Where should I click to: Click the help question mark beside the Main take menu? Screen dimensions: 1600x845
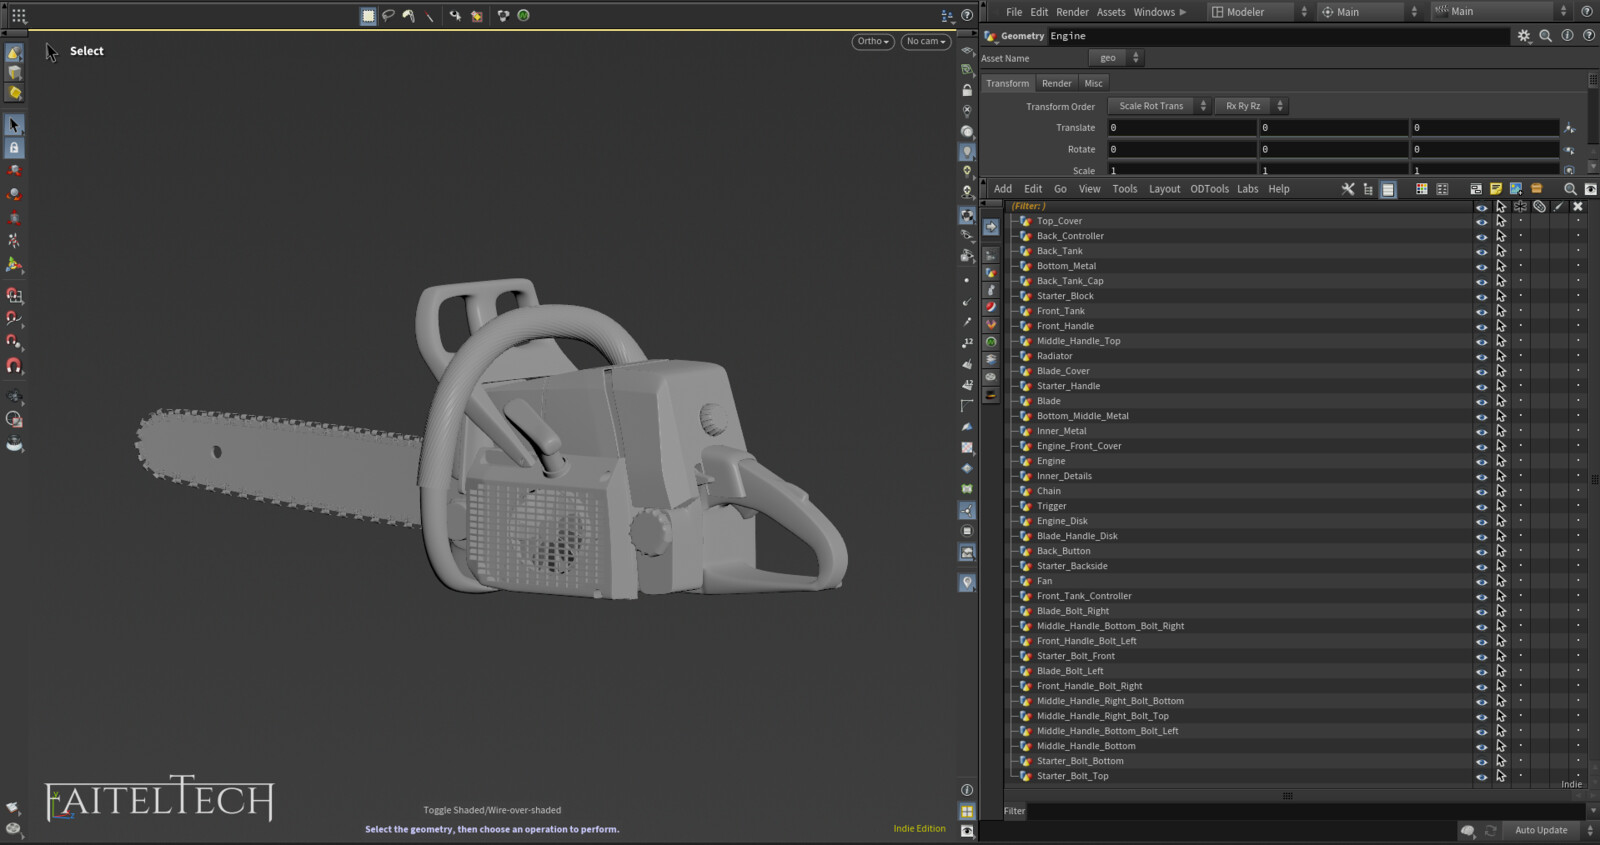[1587, 11]
